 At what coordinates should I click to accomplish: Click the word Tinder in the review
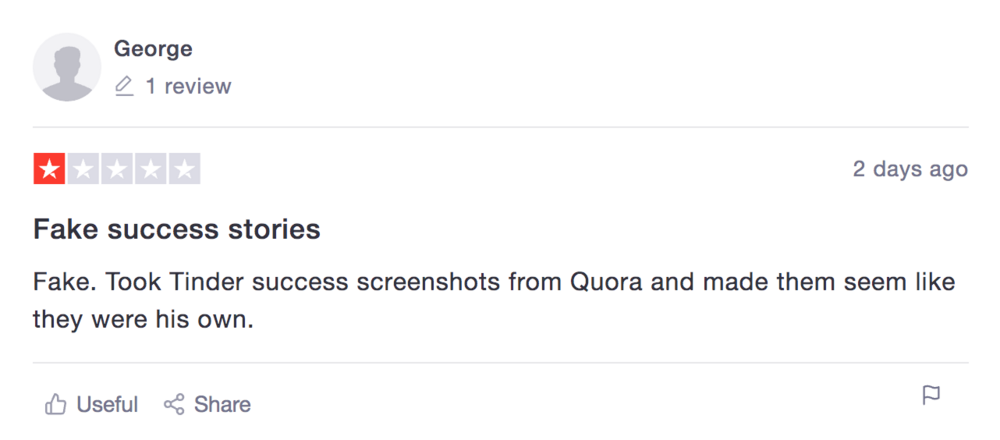coord(174,282)
